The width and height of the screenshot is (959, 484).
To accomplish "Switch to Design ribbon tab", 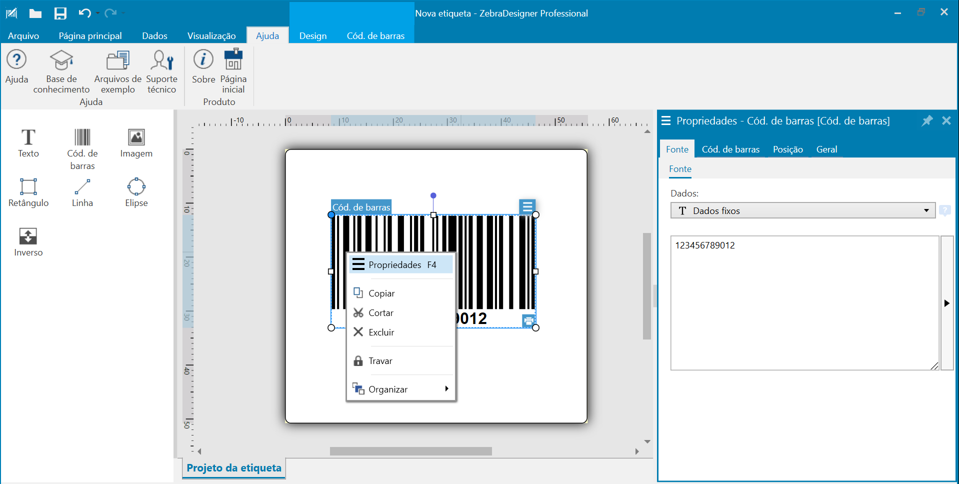I will click(313, 35).
